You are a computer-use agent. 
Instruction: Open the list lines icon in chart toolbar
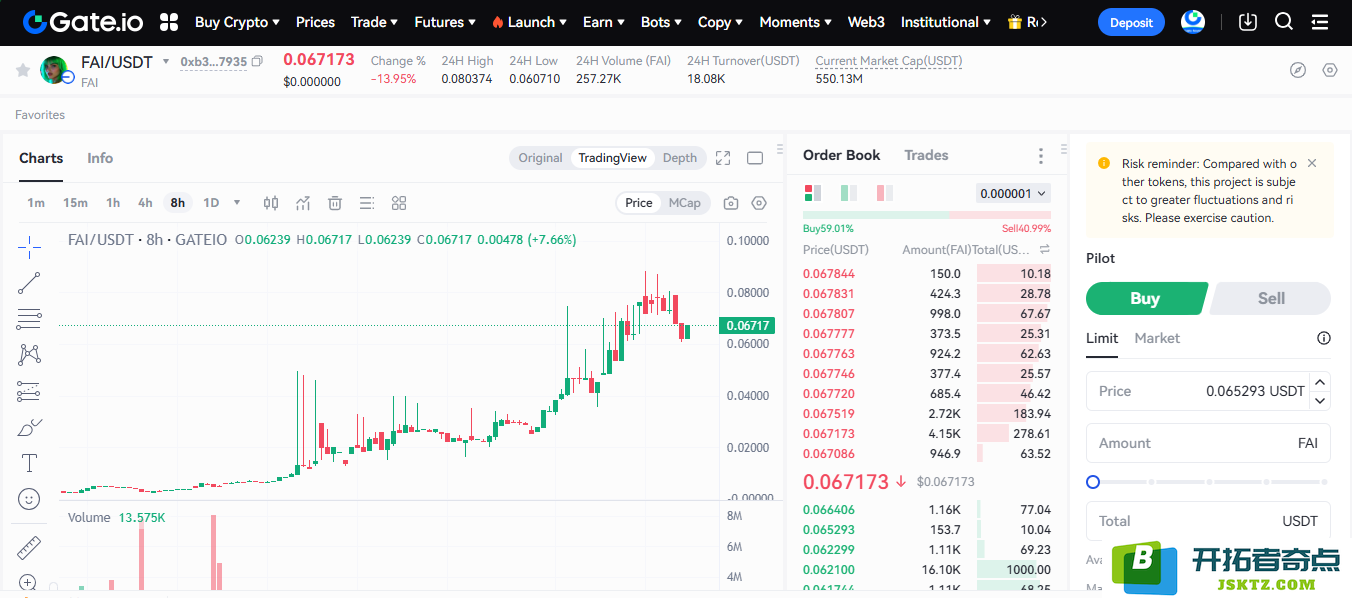(x=367, y=203)
